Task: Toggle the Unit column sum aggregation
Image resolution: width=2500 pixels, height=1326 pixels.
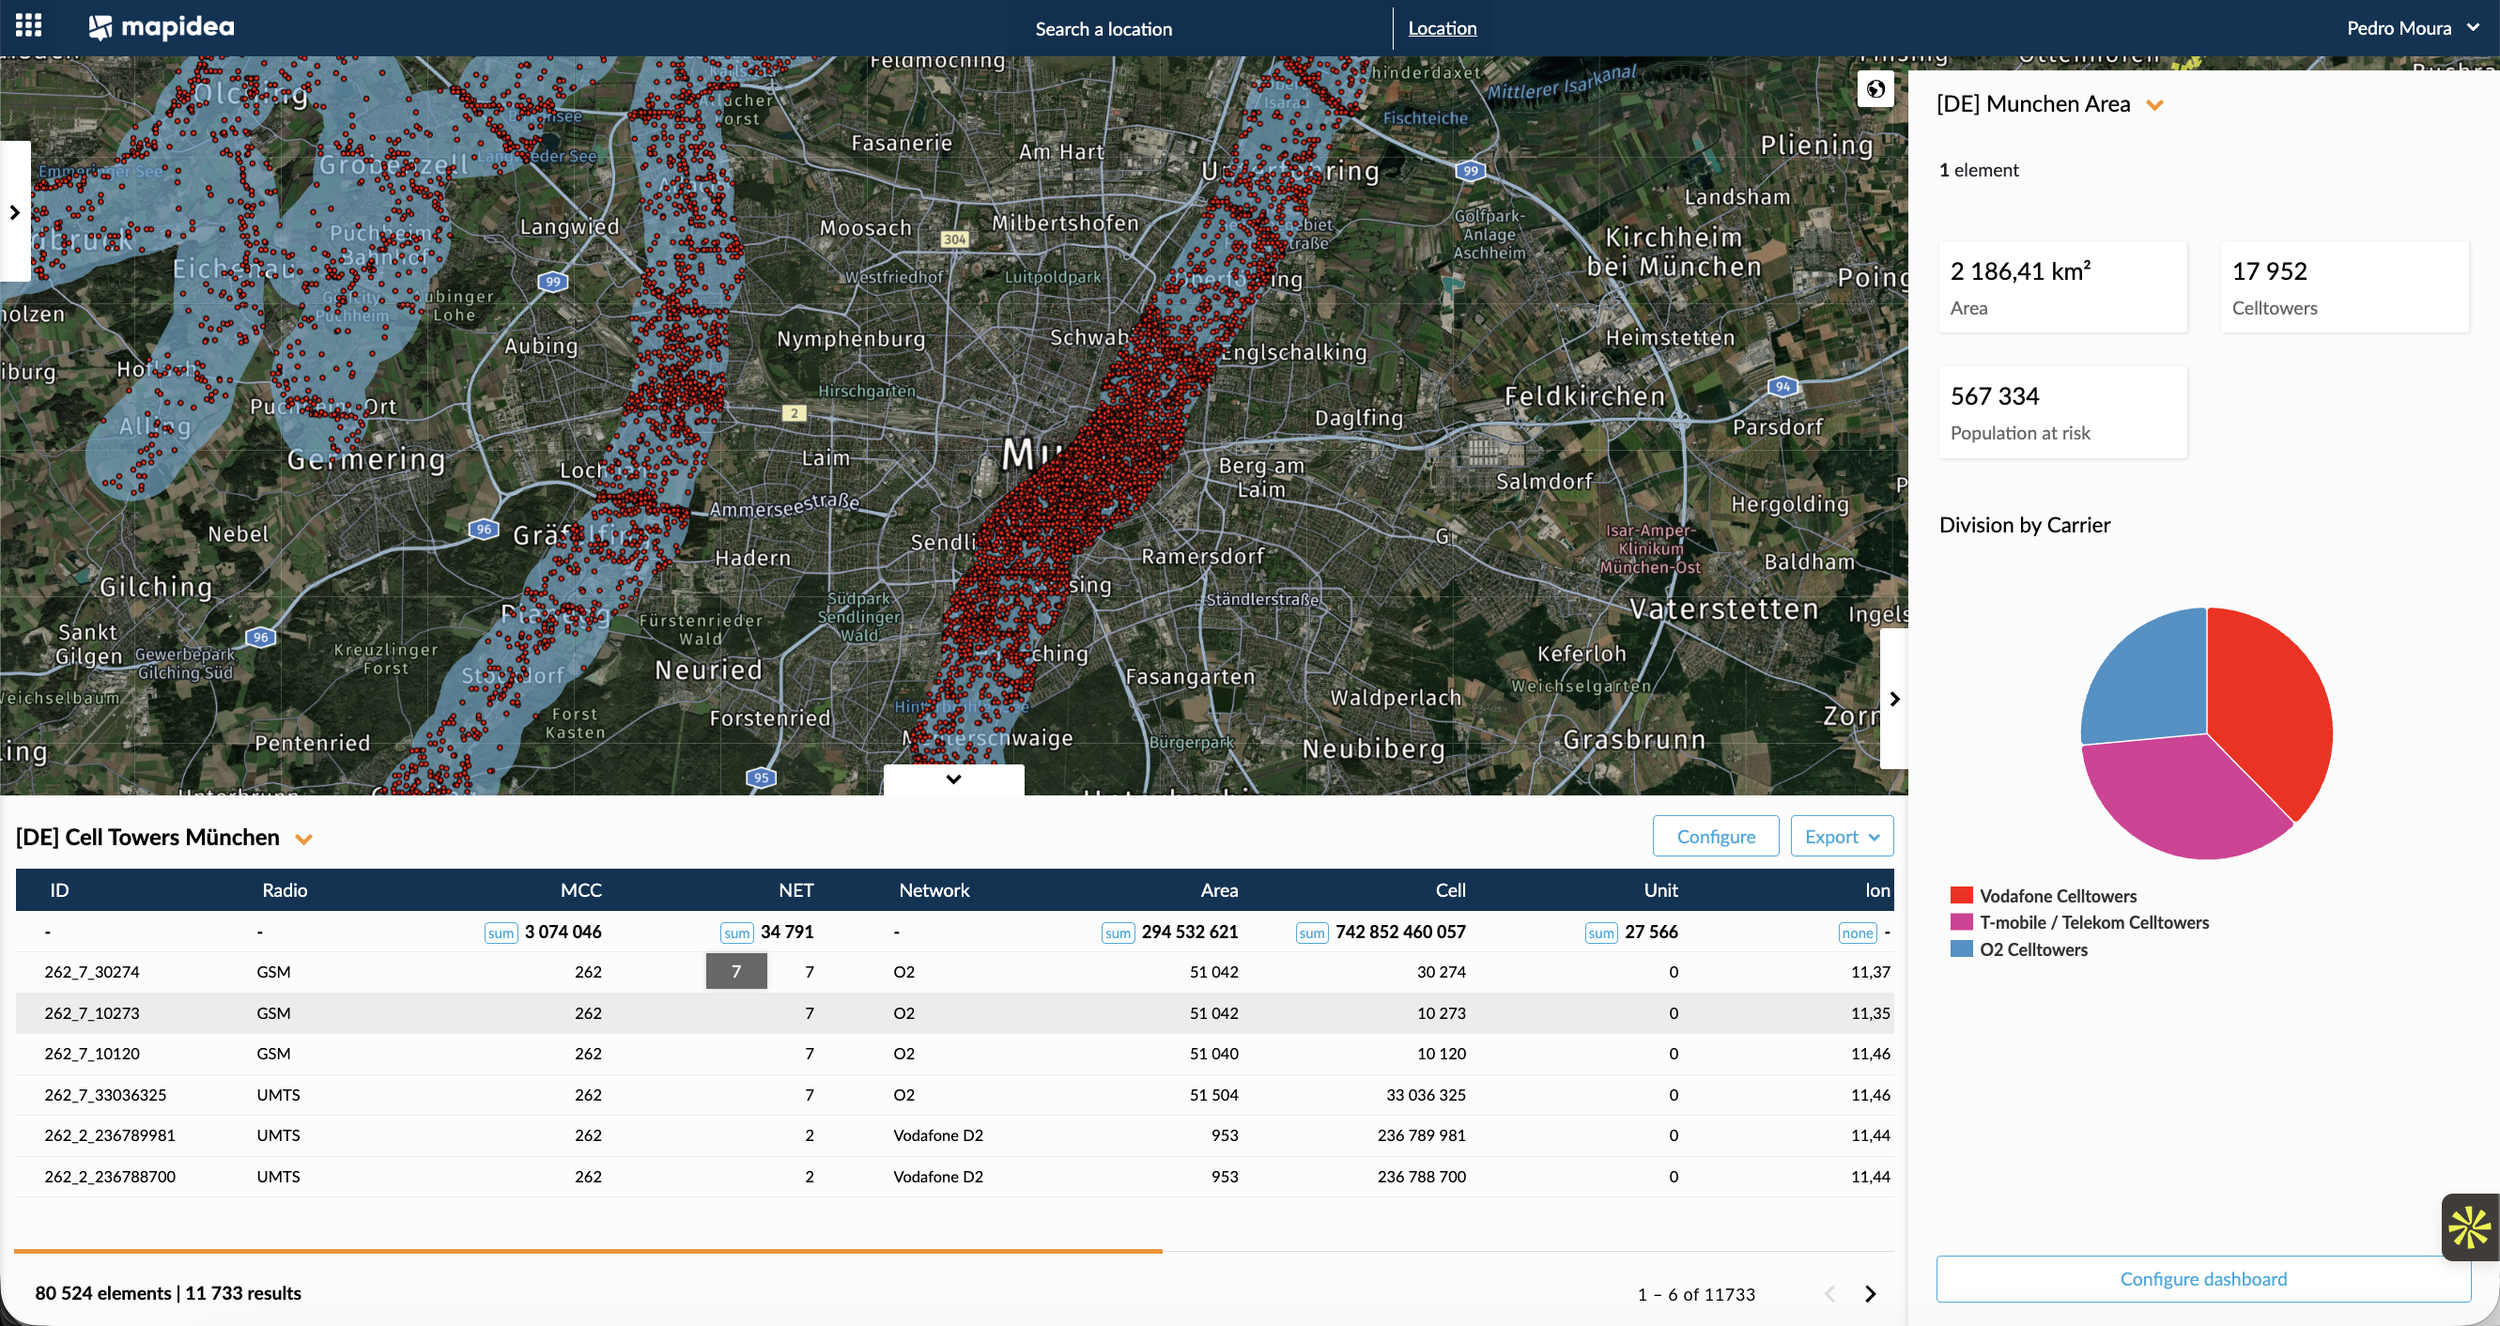Action: pyautogui.click(x=1600, y=933)
